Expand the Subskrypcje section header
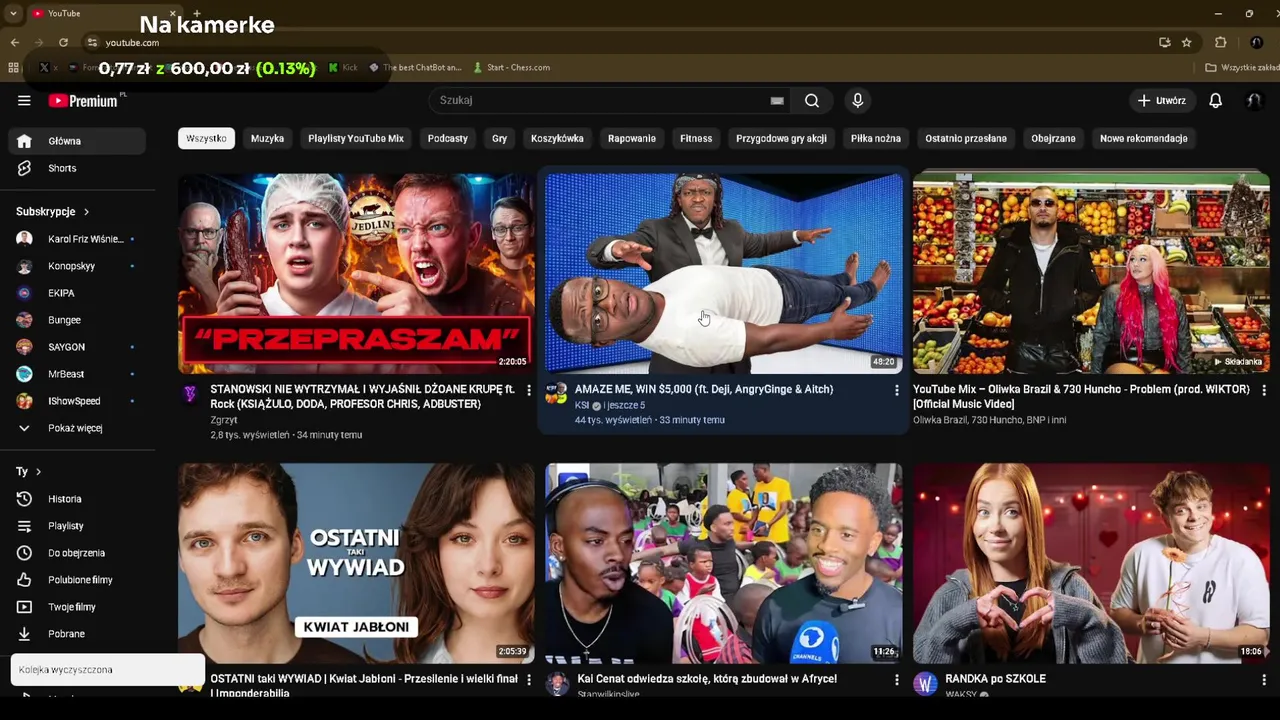The image size is (1280, 720). [53, 212]
